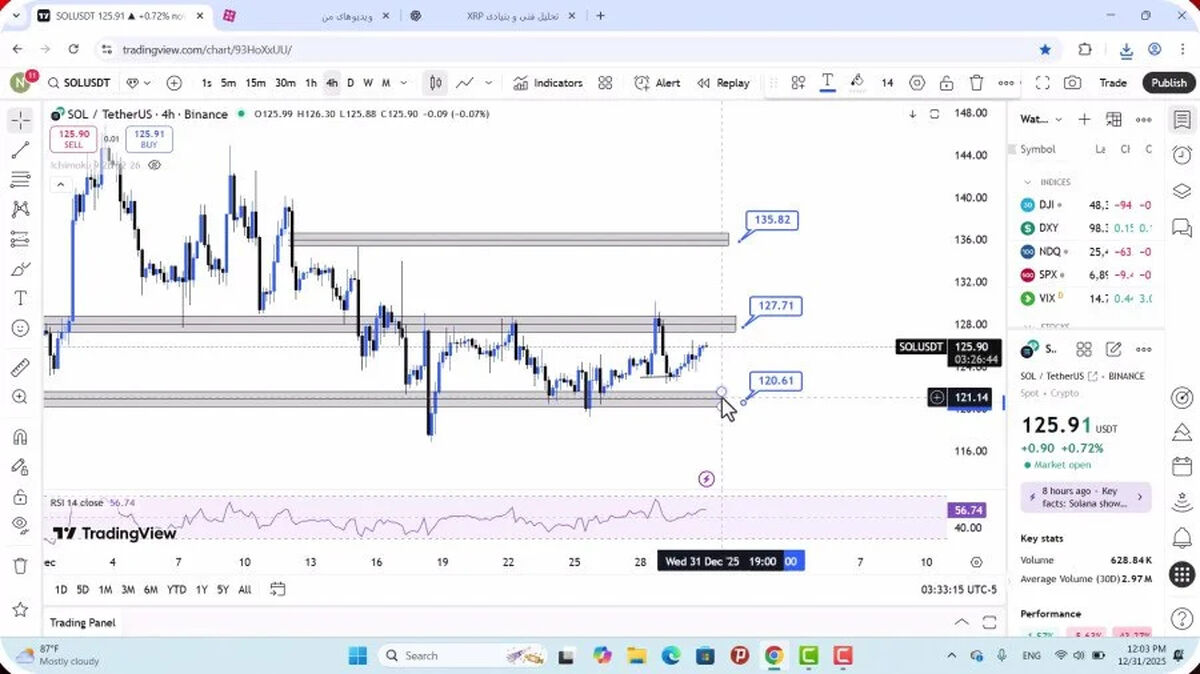The image size is (1200, 674).
Task: Open watchlist advanced view icon
Action: [x=1114, y=119]
